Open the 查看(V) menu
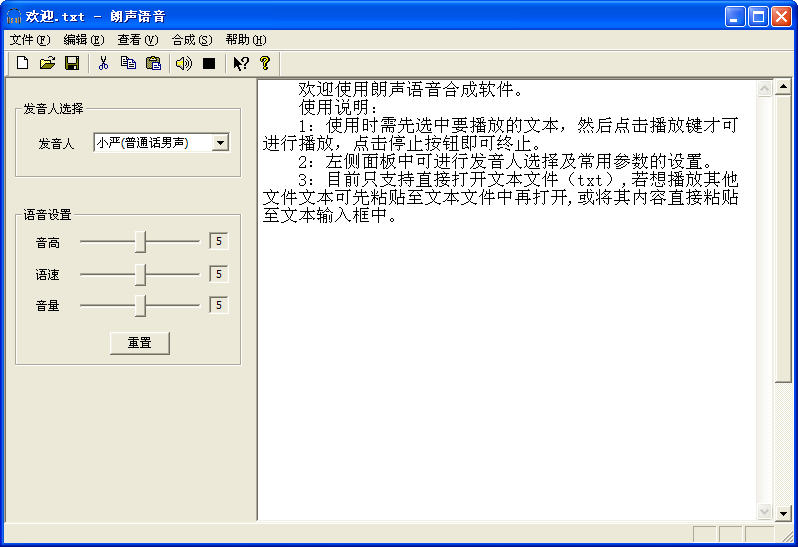This screenshot has height=547, width=798. 137,40
